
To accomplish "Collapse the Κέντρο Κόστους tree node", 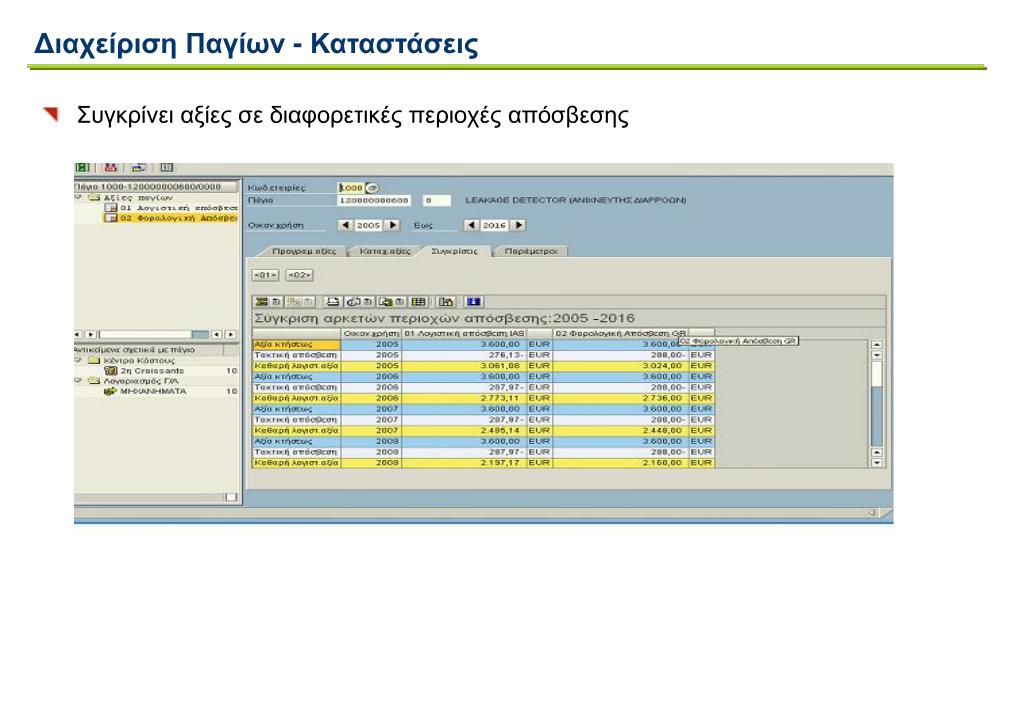I will pos(79,360).
